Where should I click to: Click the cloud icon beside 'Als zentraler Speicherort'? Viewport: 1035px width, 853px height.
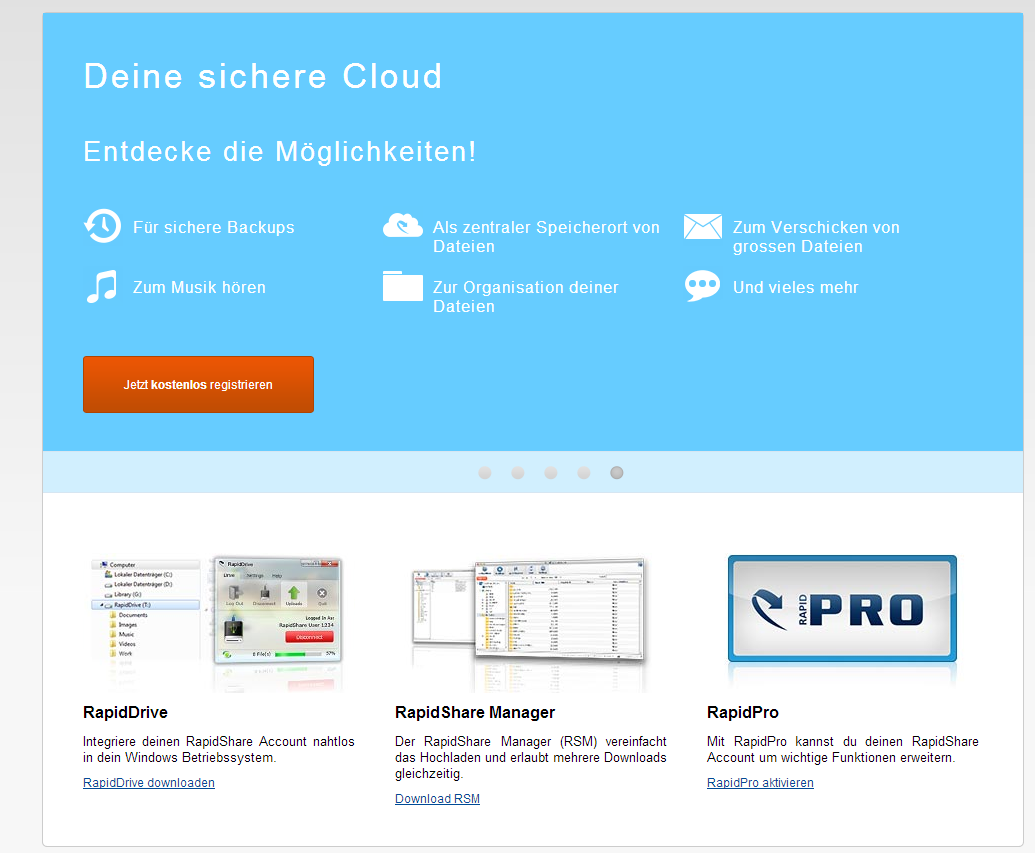(403, 226)
